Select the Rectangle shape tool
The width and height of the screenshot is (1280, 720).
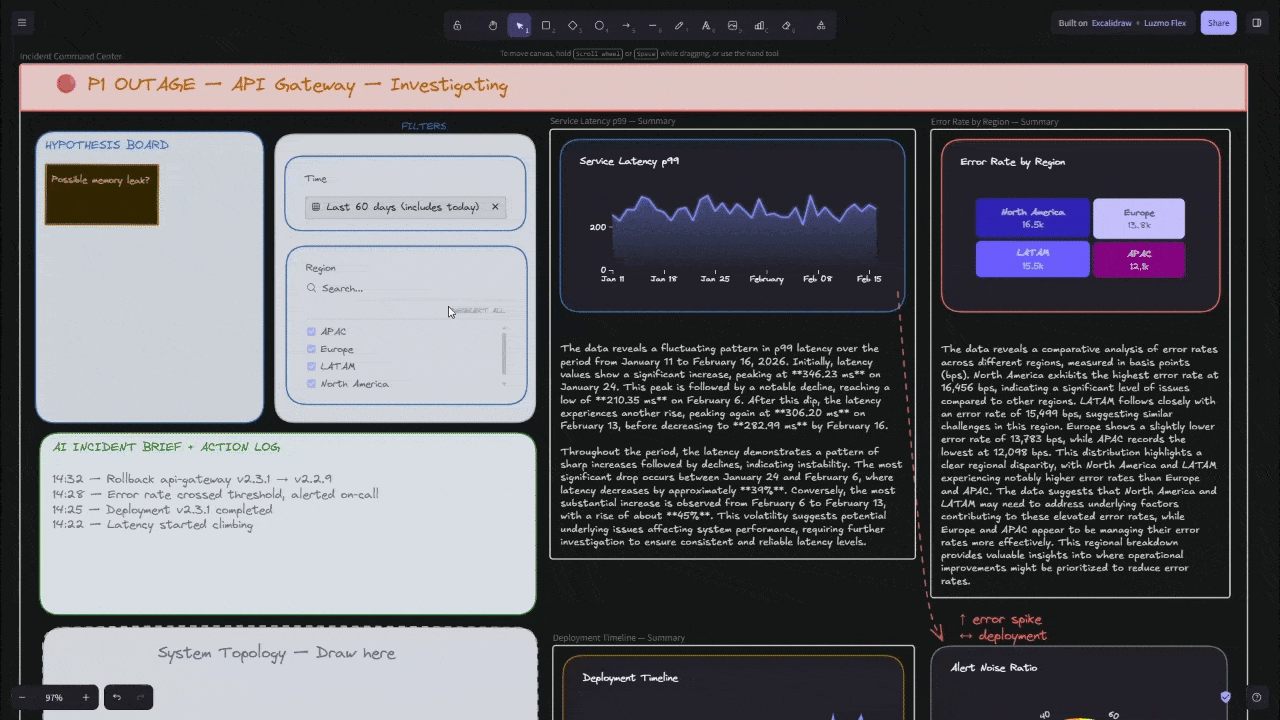[x=546, y=25]
